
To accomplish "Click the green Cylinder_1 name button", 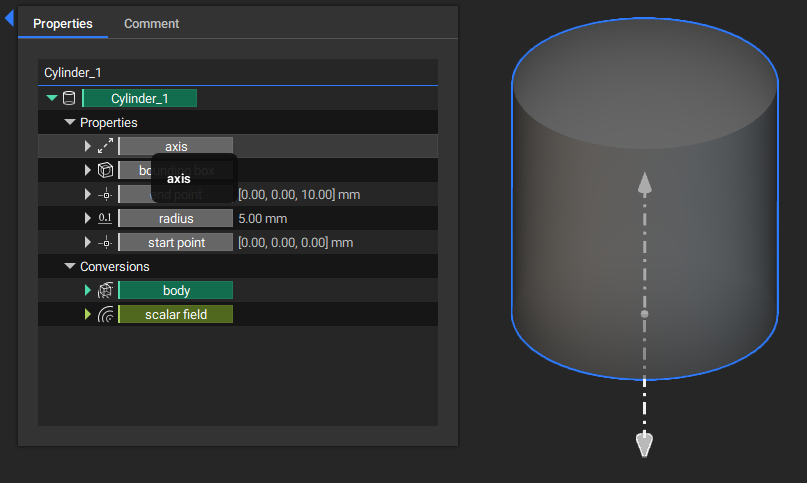I will click(139, 98).
